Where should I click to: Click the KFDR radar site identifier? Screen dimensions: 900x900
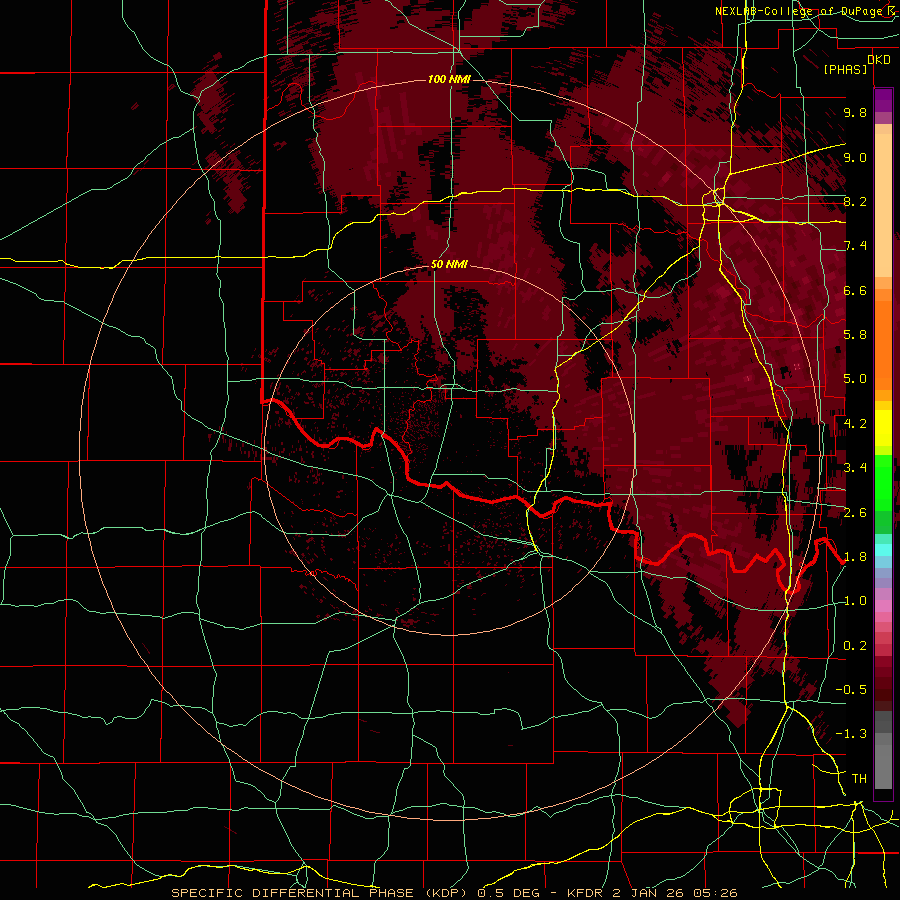click(585, 893)
